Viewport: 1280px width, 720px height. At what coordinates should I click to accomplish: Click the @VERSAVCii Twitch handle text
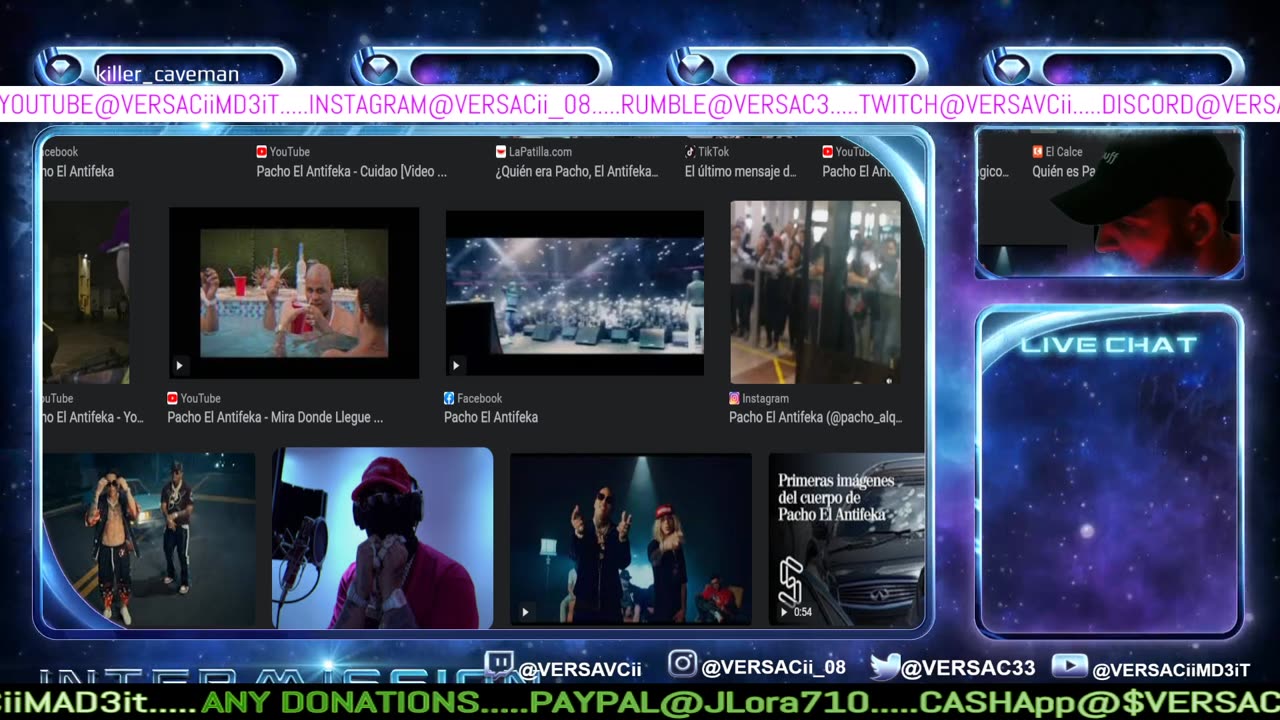580,669
